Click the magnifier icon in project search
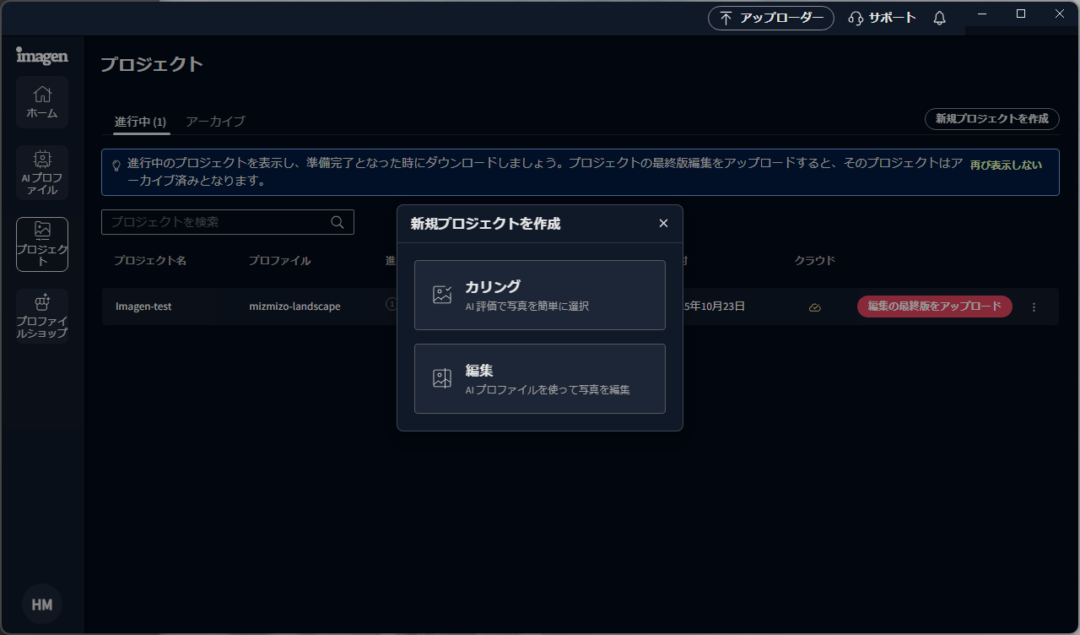 coord(338,222)
